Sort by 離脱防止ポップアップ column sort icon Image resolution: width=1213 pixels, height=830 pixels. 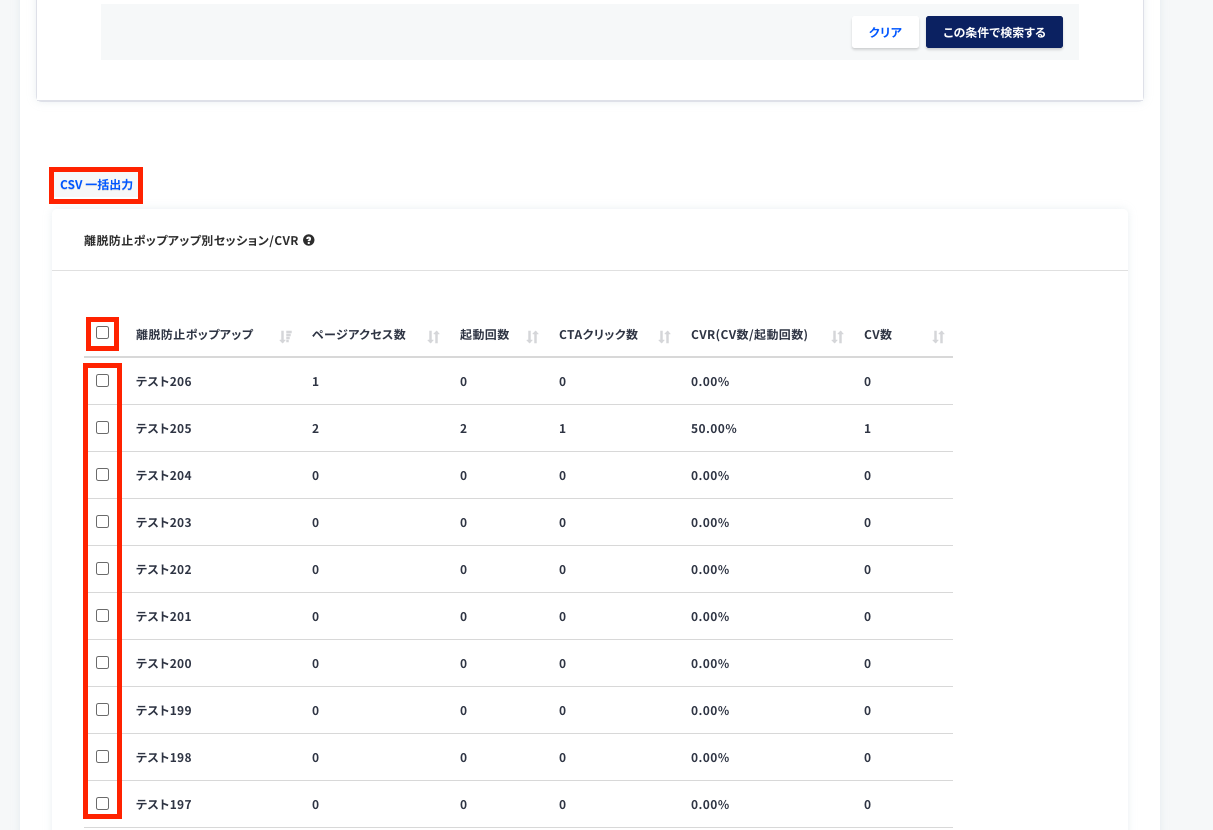(x=286, y=337)
